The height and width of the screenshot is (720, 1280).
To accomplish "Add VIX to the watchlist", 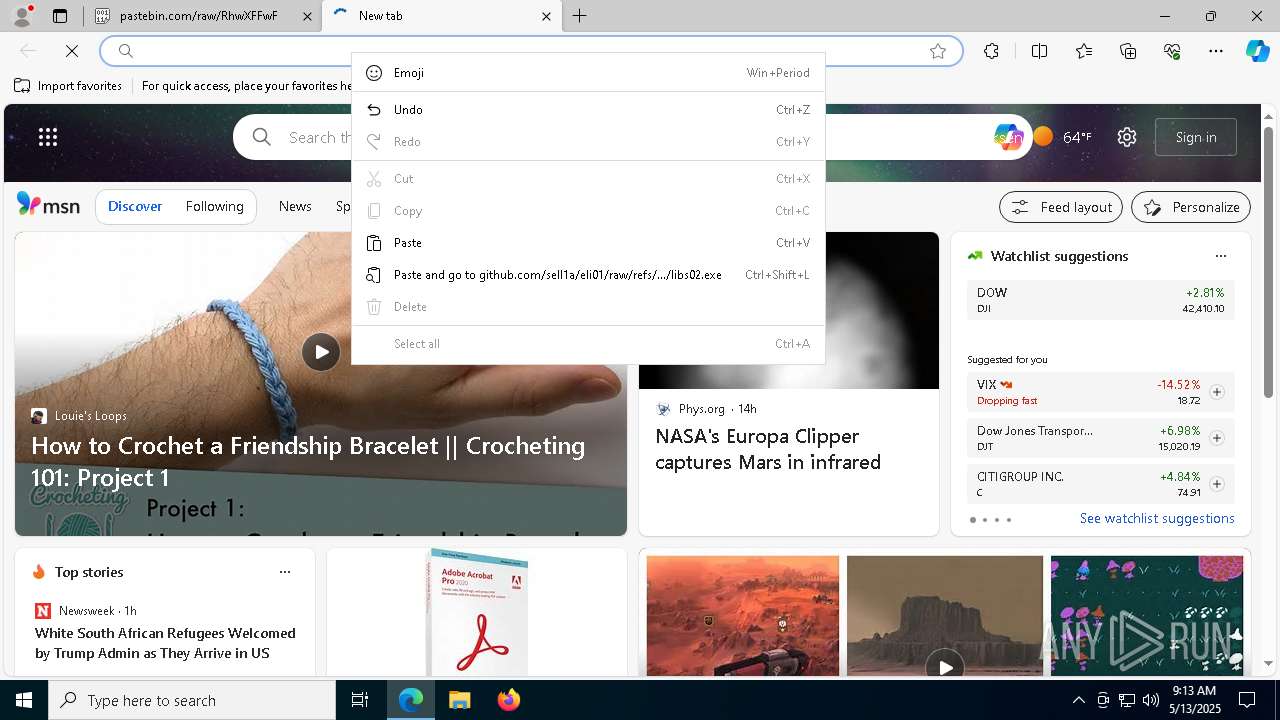I will 1217,392.
